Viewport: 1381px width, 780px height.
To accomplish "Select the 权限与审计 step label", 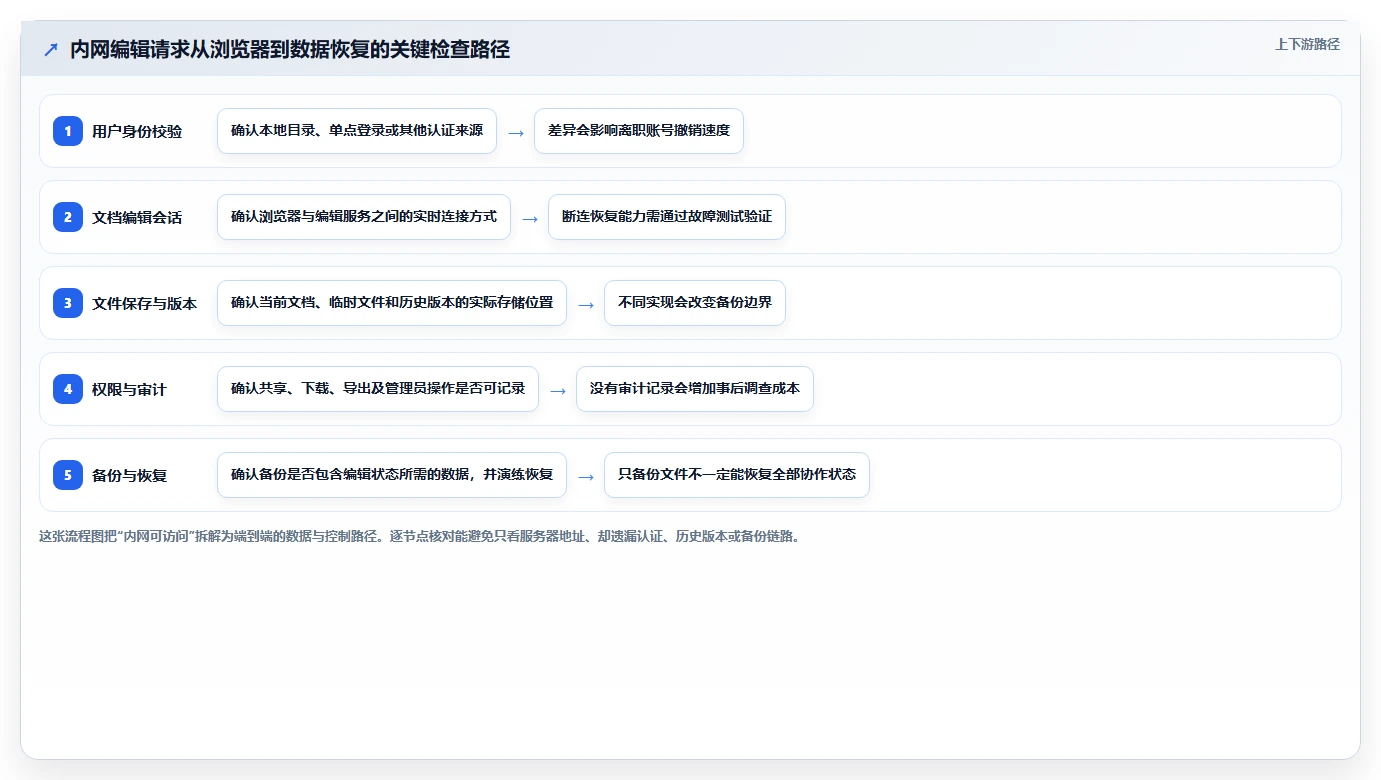I will (129, 389).
